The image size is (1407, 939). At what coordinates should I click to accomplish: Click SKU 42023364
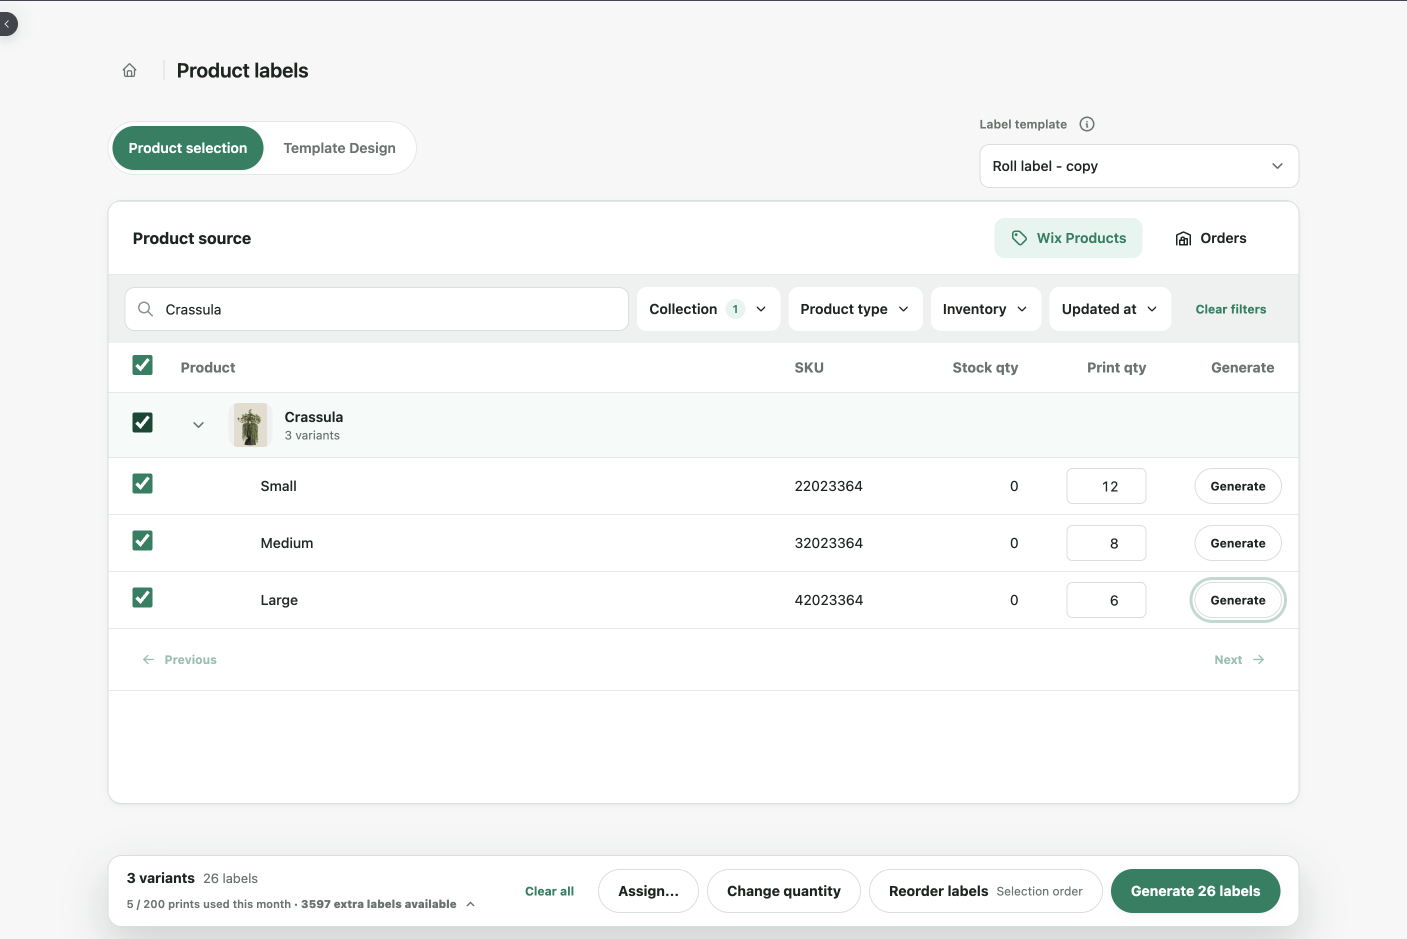click(x=829, y=600)
